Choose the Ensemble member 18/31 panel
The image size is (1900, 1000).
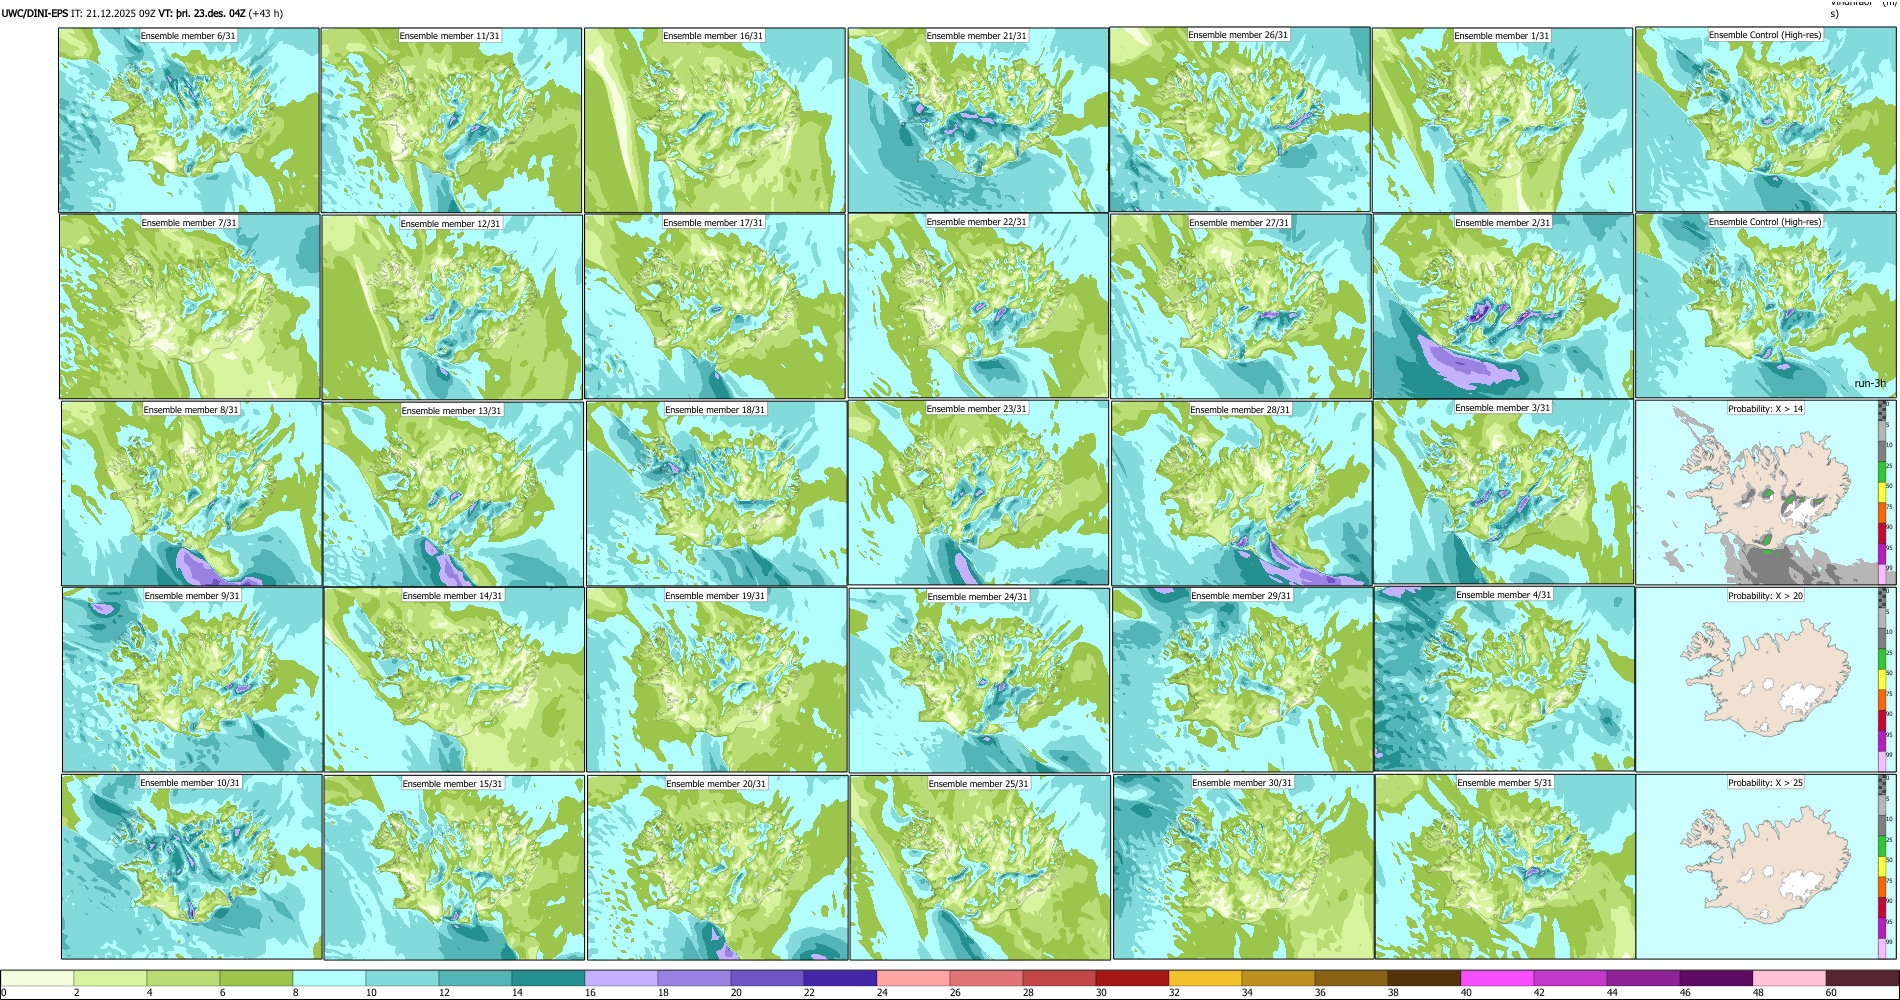coord(716,494)
